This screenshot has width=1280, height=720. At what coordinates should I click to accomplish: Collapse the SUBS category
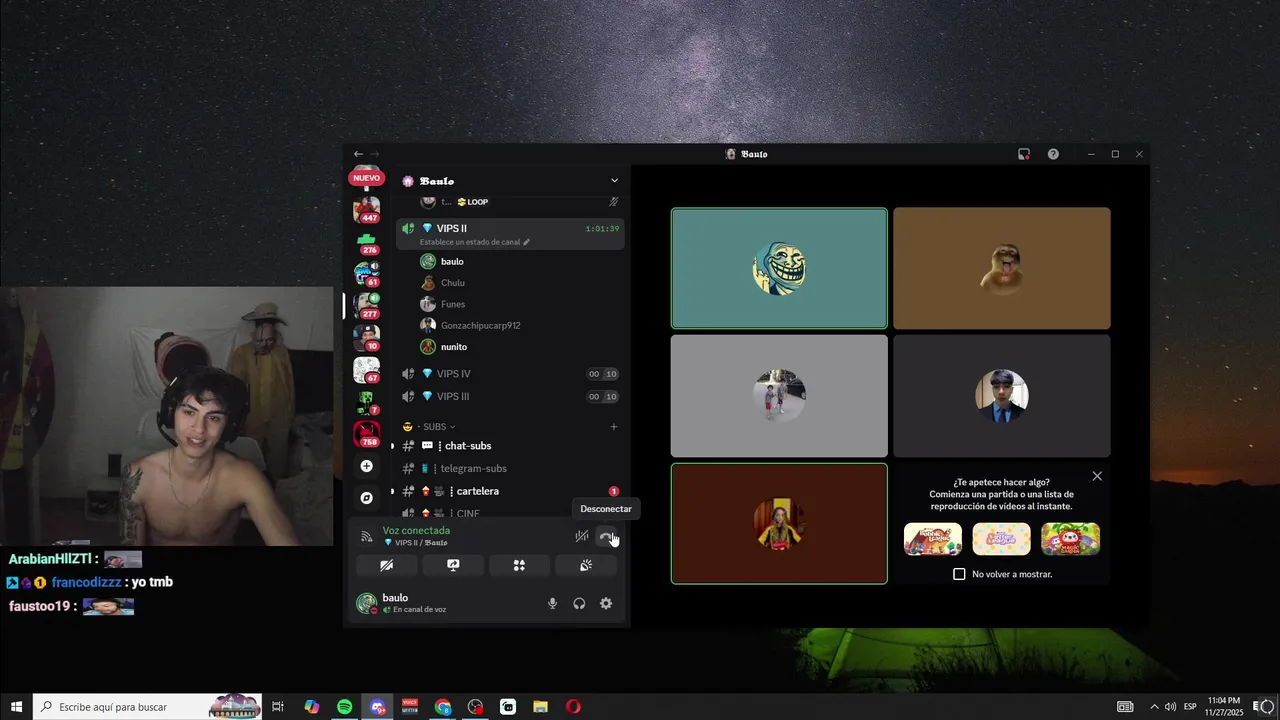(435, 427)
